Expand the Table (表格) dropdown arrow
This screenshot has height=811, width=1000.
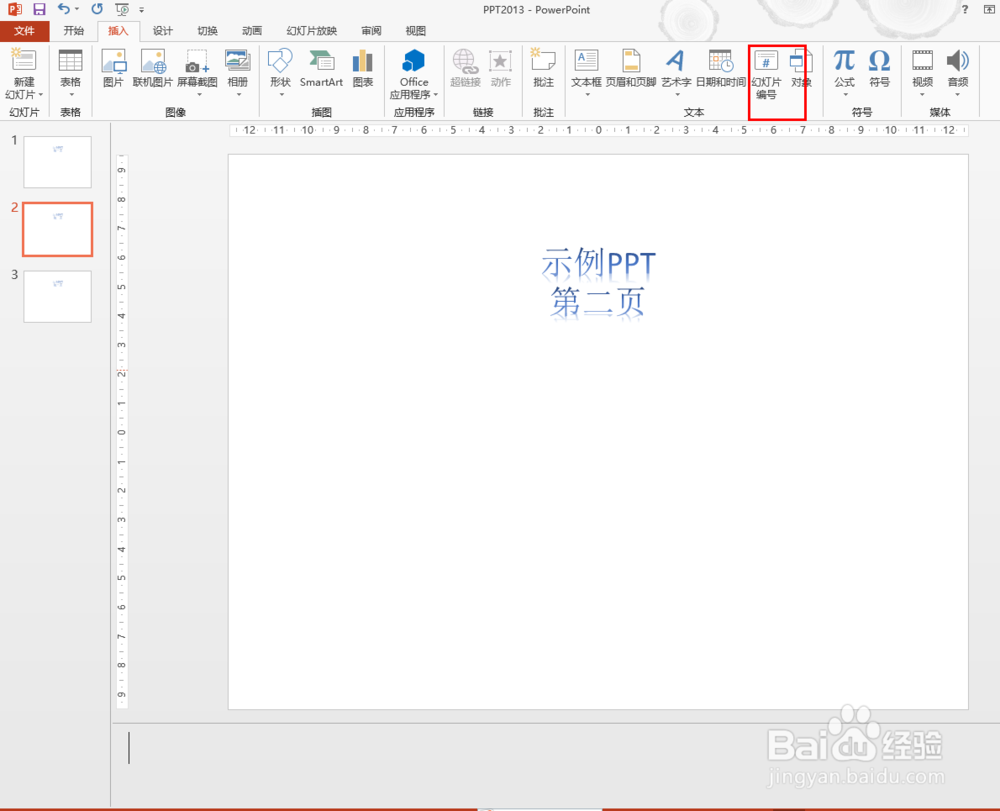pyautogui.click(x=71, y=94)
